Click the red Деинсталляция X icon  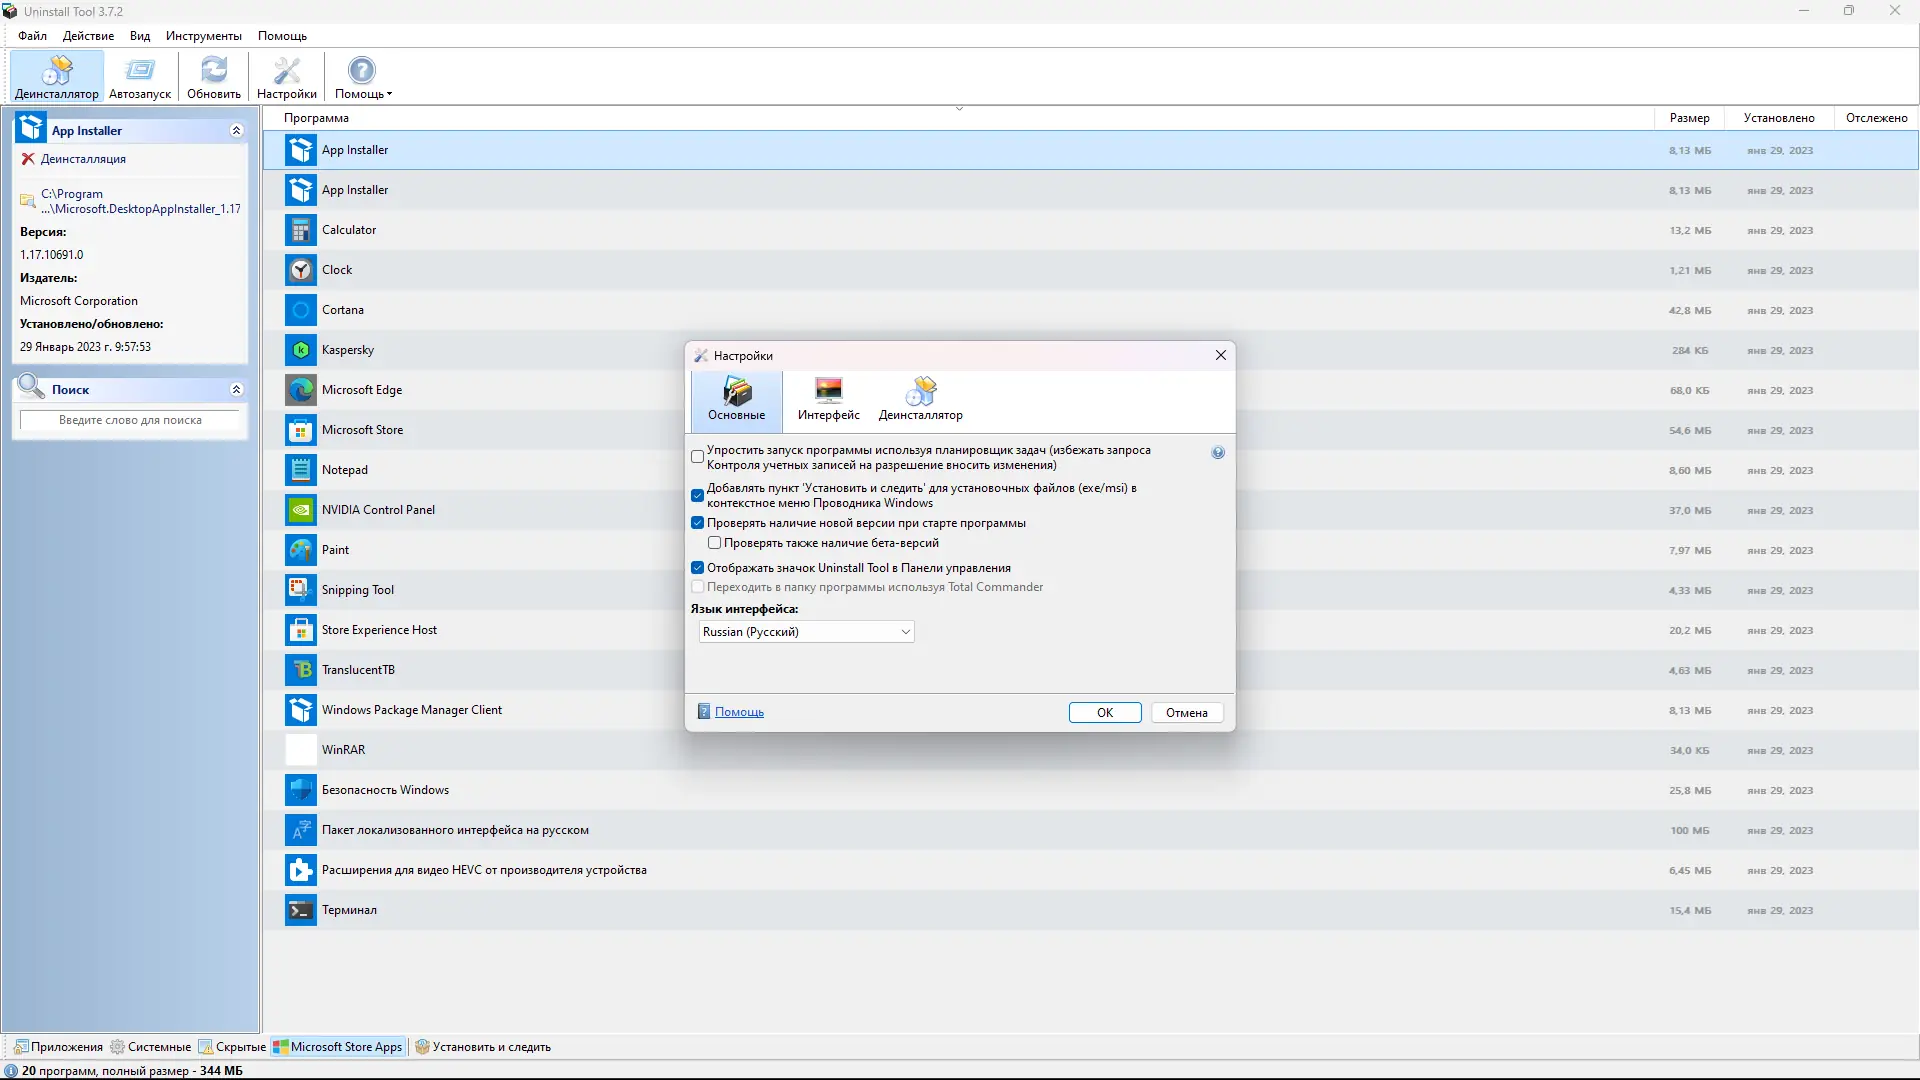pyautogui.click(x=28, y=159)
